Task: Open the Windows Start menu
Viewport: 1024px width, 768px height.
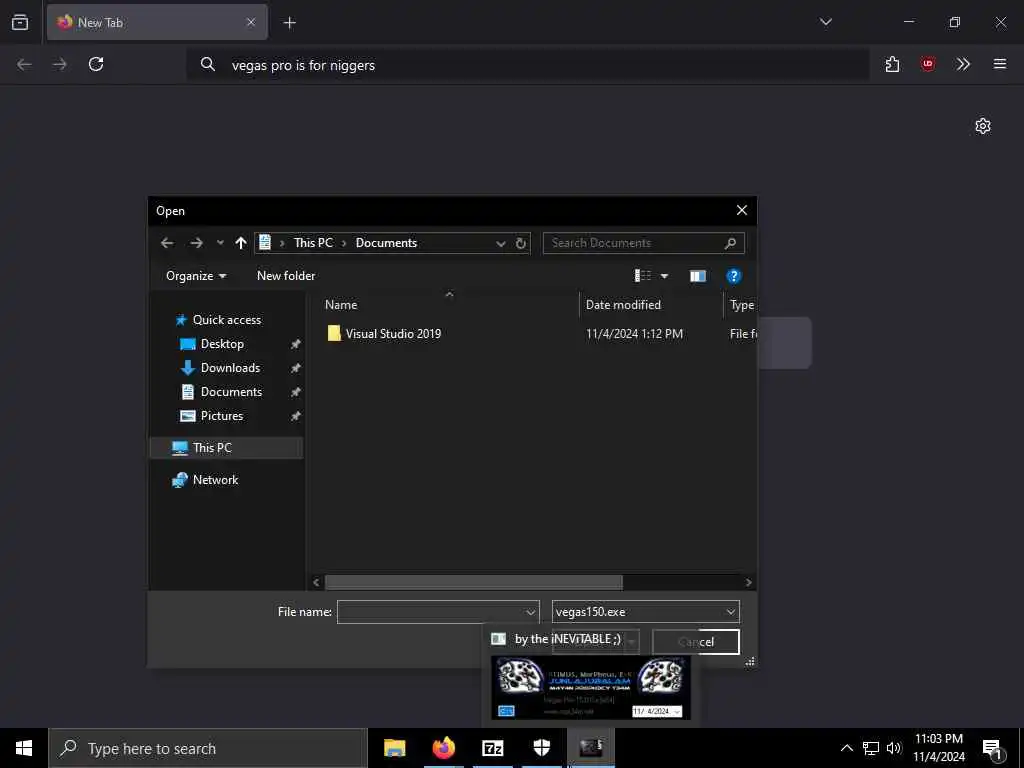Action: click(x=24, y=748)
